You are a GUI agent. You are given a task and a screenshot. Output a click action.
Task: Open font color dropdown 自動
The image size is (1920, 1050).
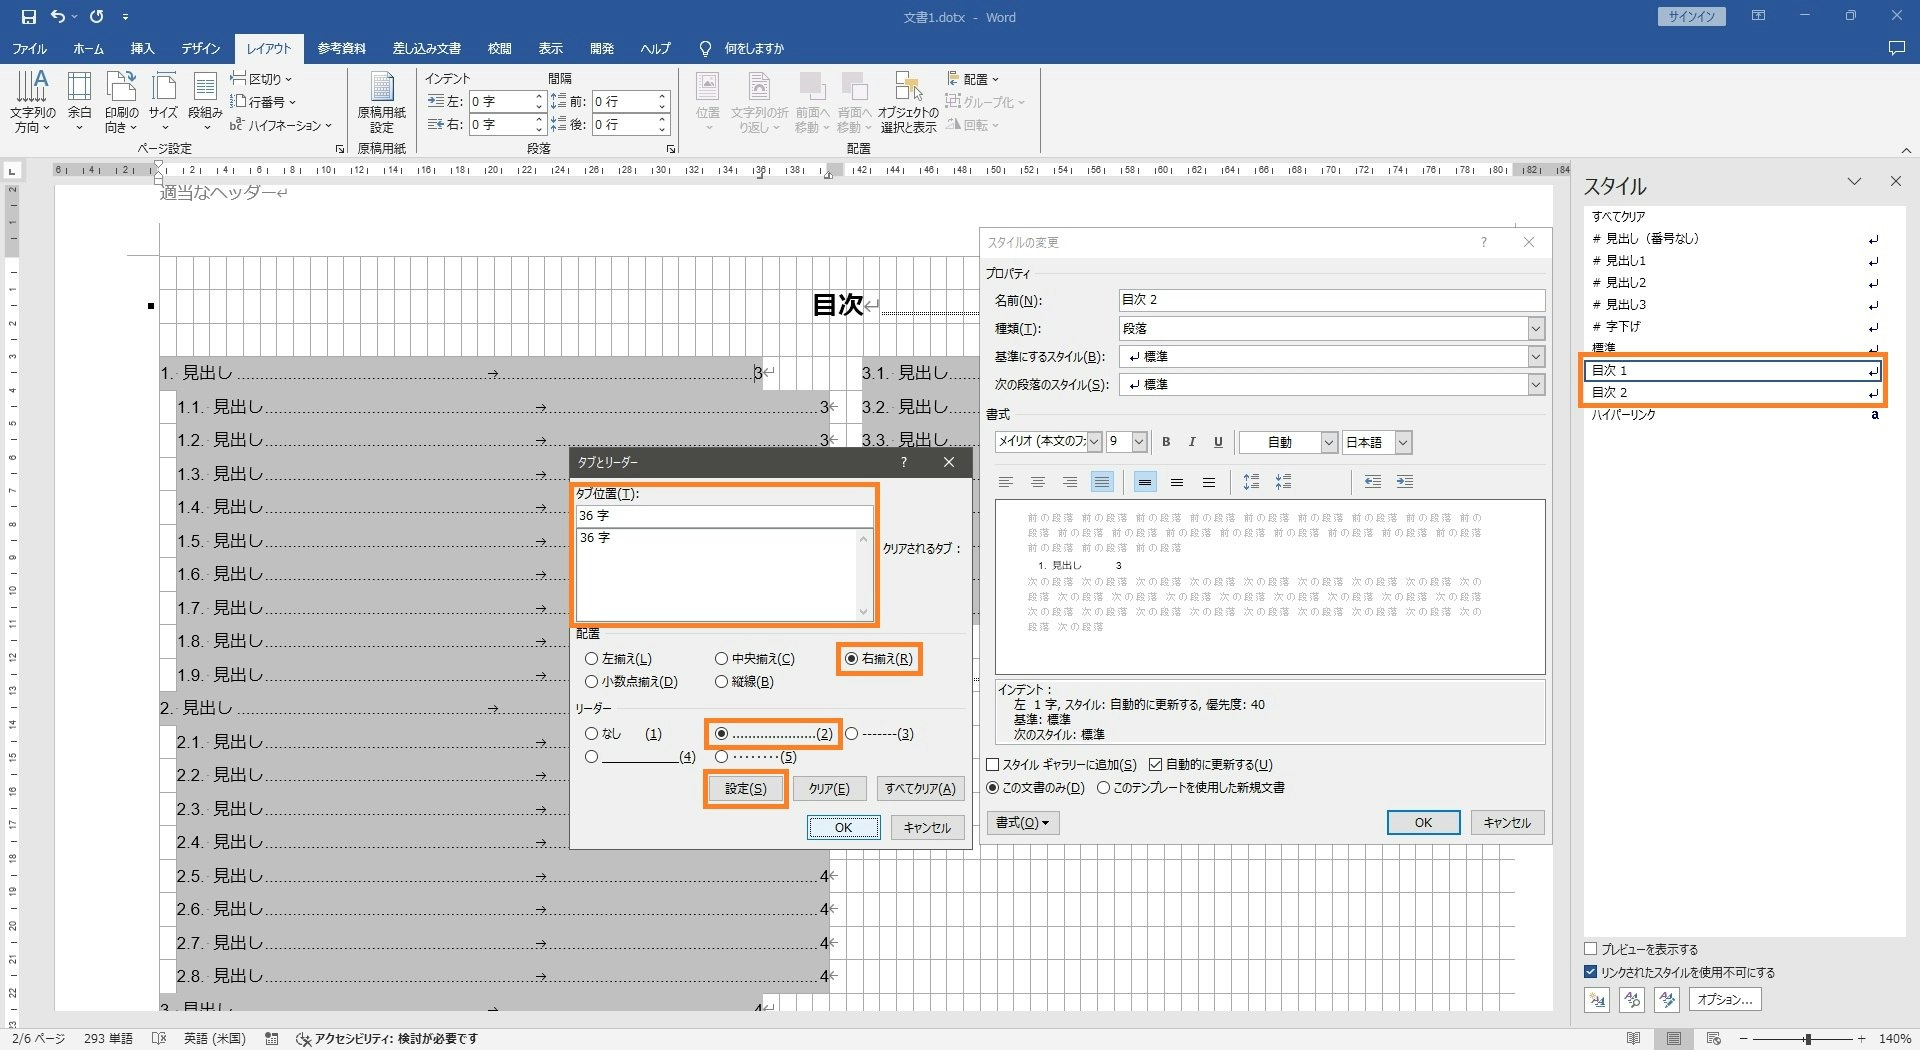(x=1329, y=442)
